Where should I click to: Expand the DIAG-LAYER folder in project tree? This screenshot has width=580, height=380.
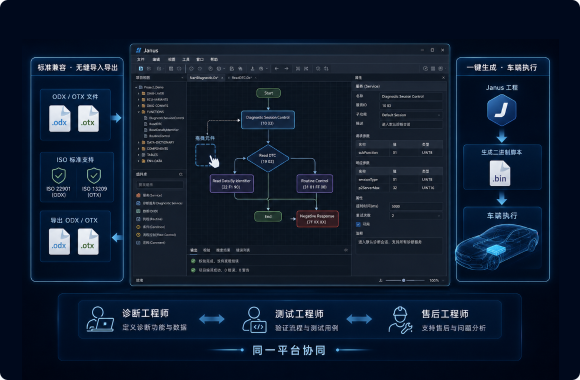139,94
